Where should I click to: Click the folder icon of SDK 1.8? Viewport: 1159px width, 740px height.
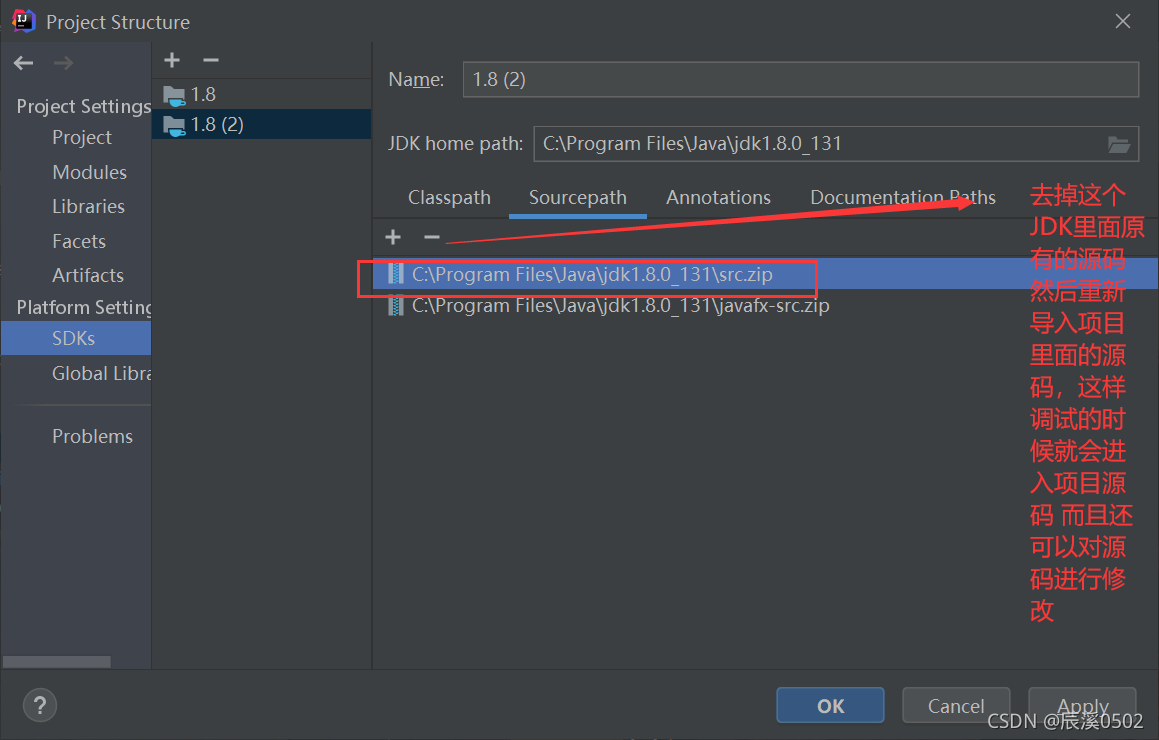coord(174,95)
